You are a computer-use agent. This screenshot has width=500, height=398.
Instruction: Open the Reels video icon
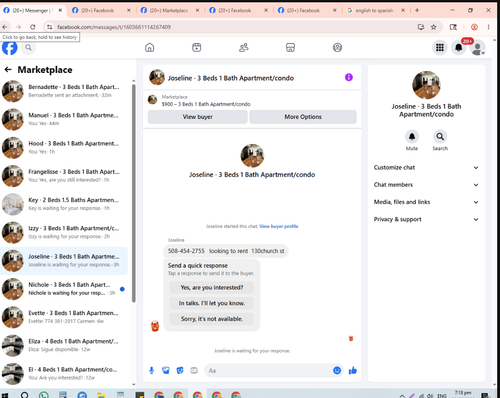(197, 48)
